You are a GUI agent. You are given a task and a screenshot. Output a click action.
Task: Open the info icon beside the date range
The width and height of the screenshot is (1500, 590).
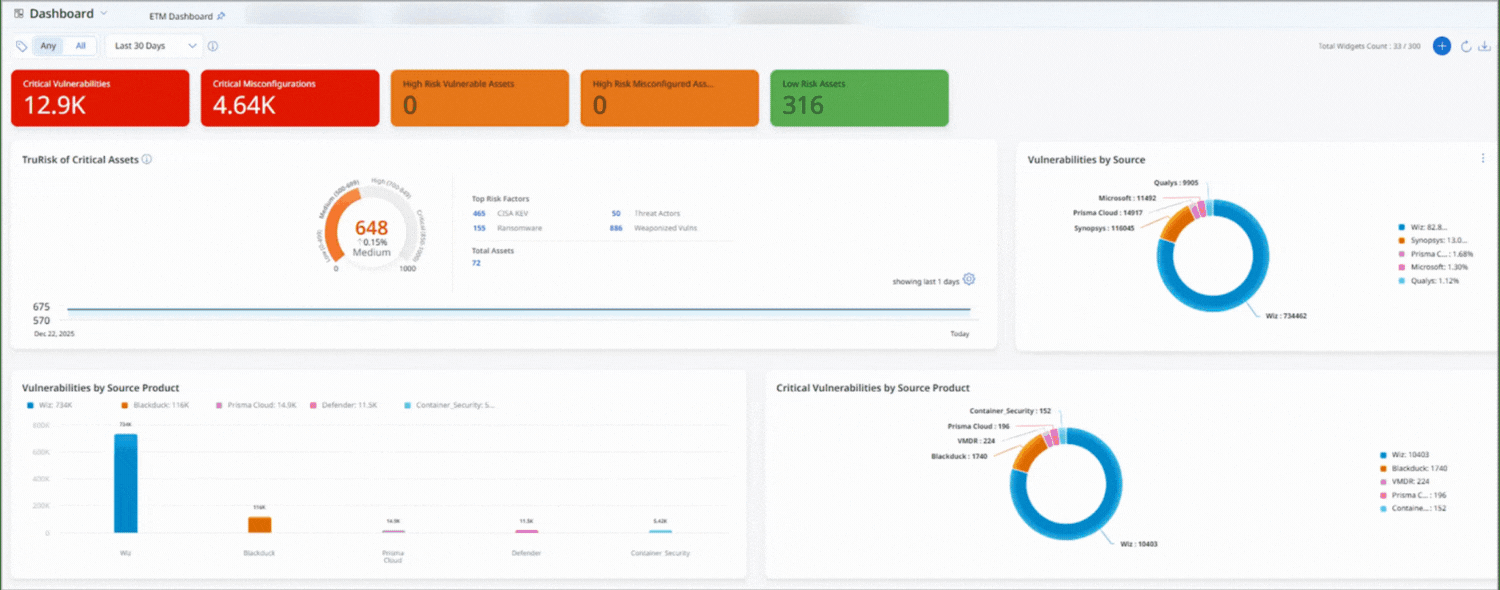point(213,46)
